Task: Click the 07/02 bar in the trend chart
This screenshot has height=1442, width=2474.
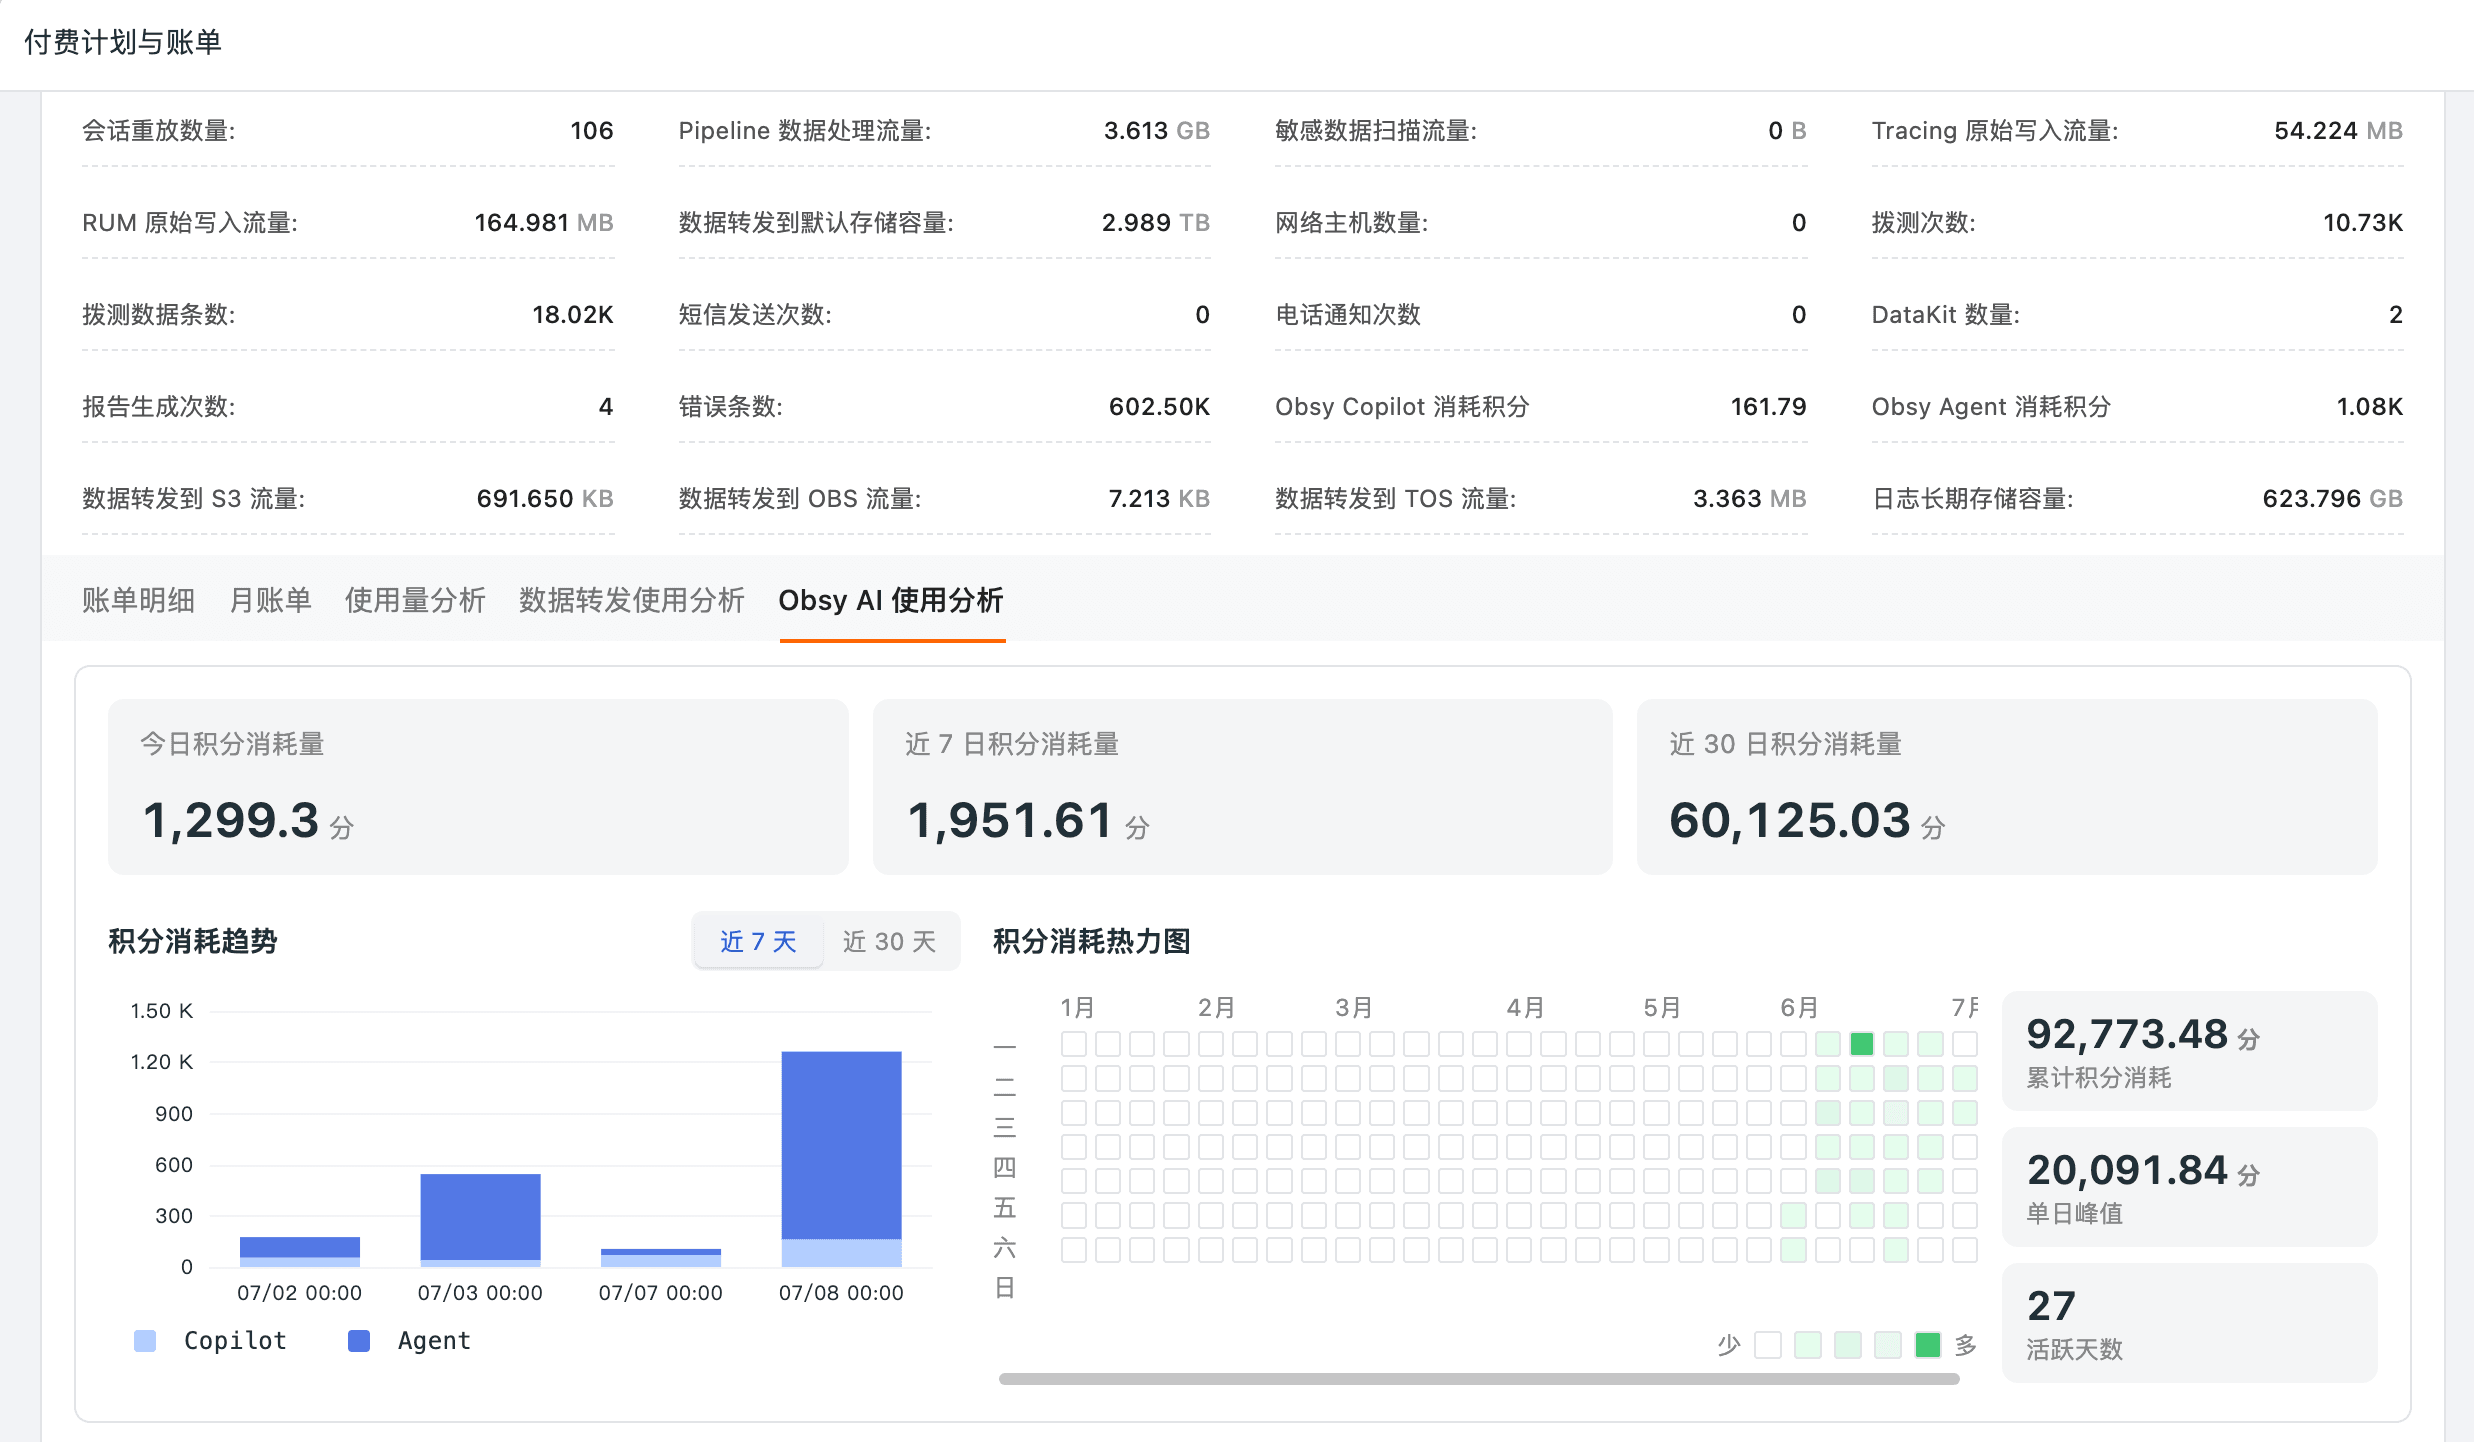Action: (x=300, y=1252)
